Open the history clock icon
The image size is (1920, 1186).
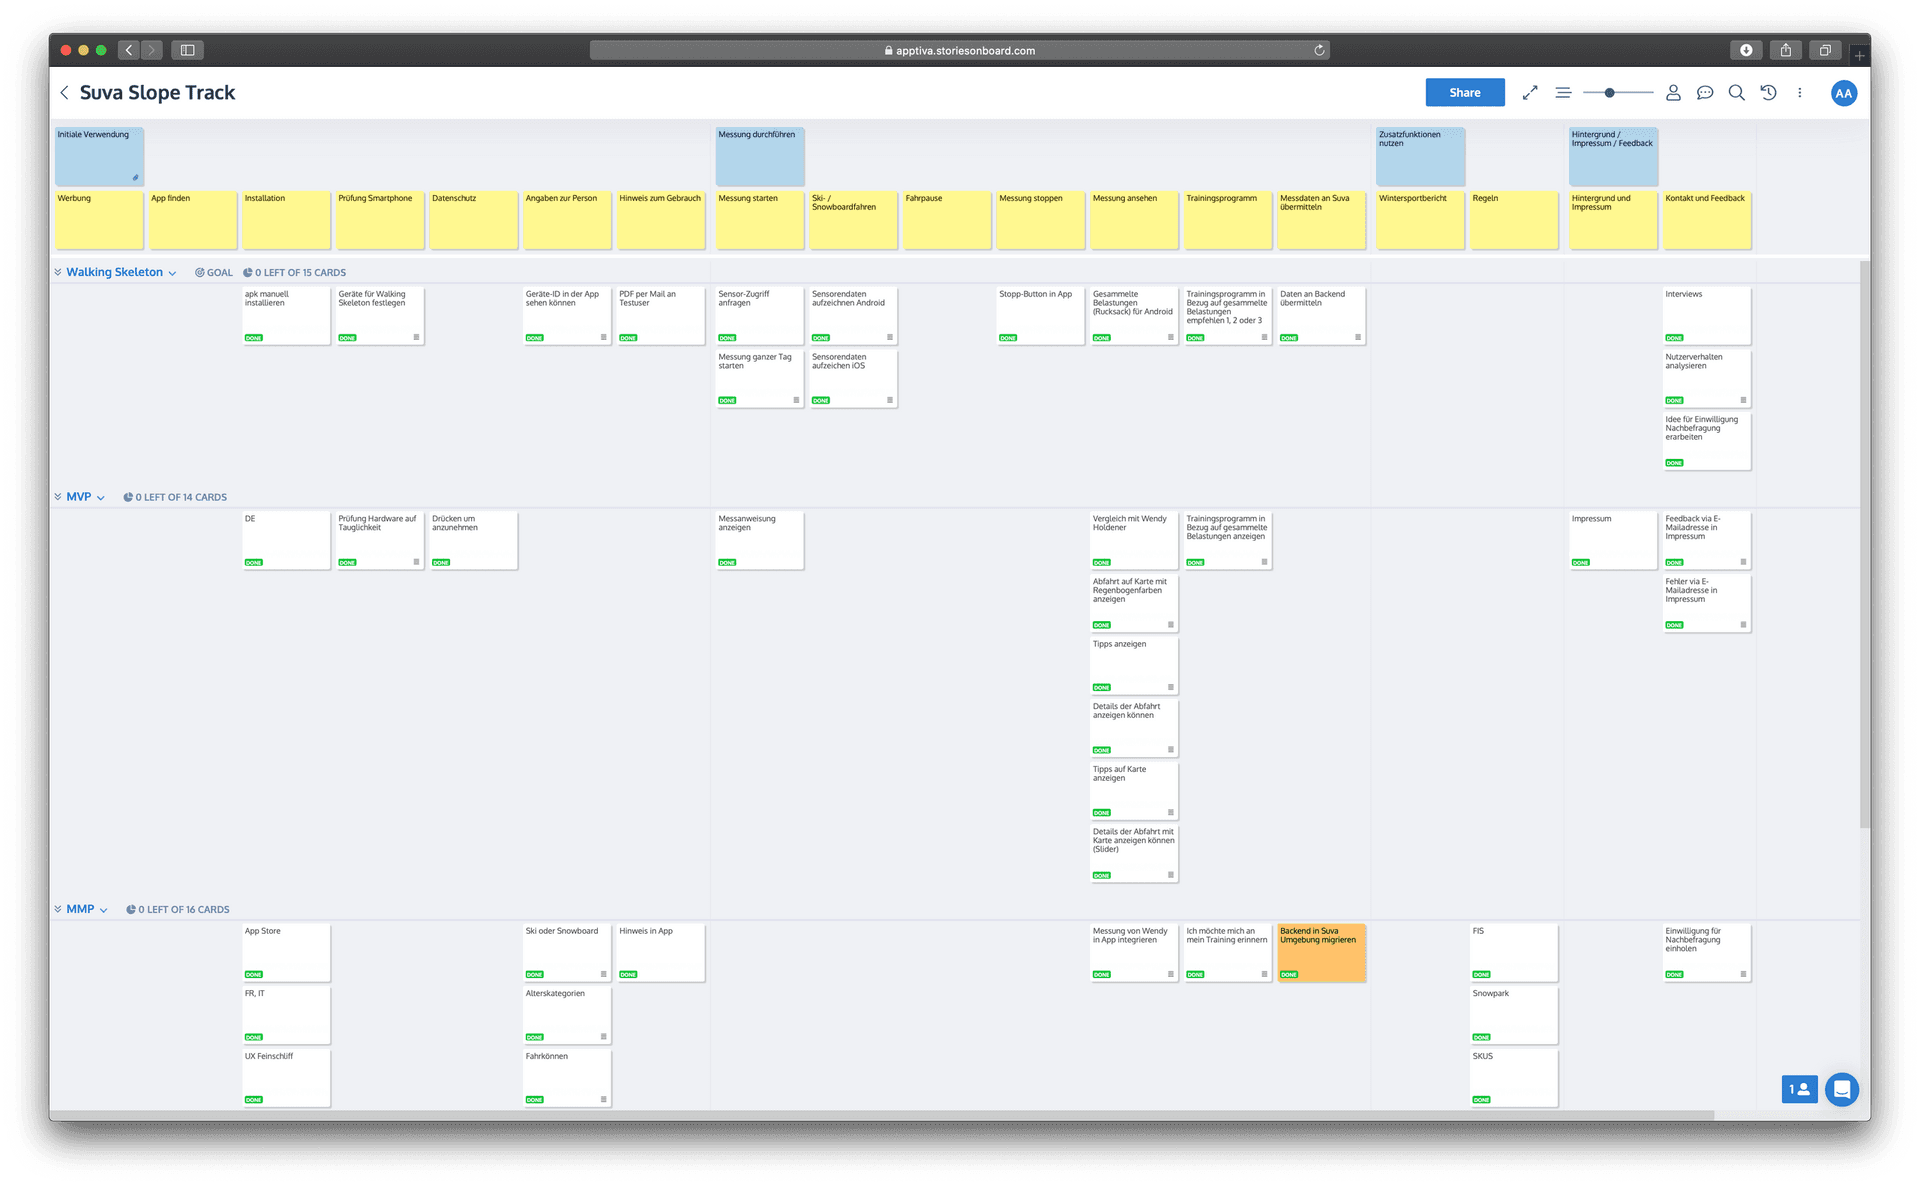point(1768,93)
